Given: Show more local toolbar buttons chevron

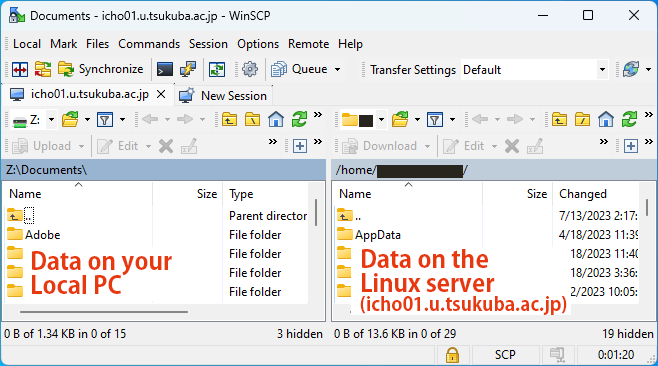Looking at the screenshot, I should (x=318, y=115).
